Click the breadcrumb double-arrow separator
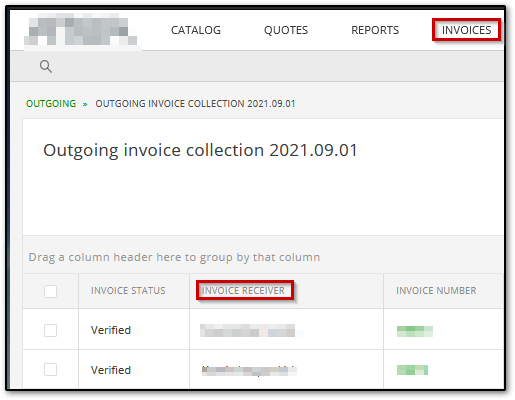This screenshot has width=515, height=400. pyautogui.click(x=85, y=104)
